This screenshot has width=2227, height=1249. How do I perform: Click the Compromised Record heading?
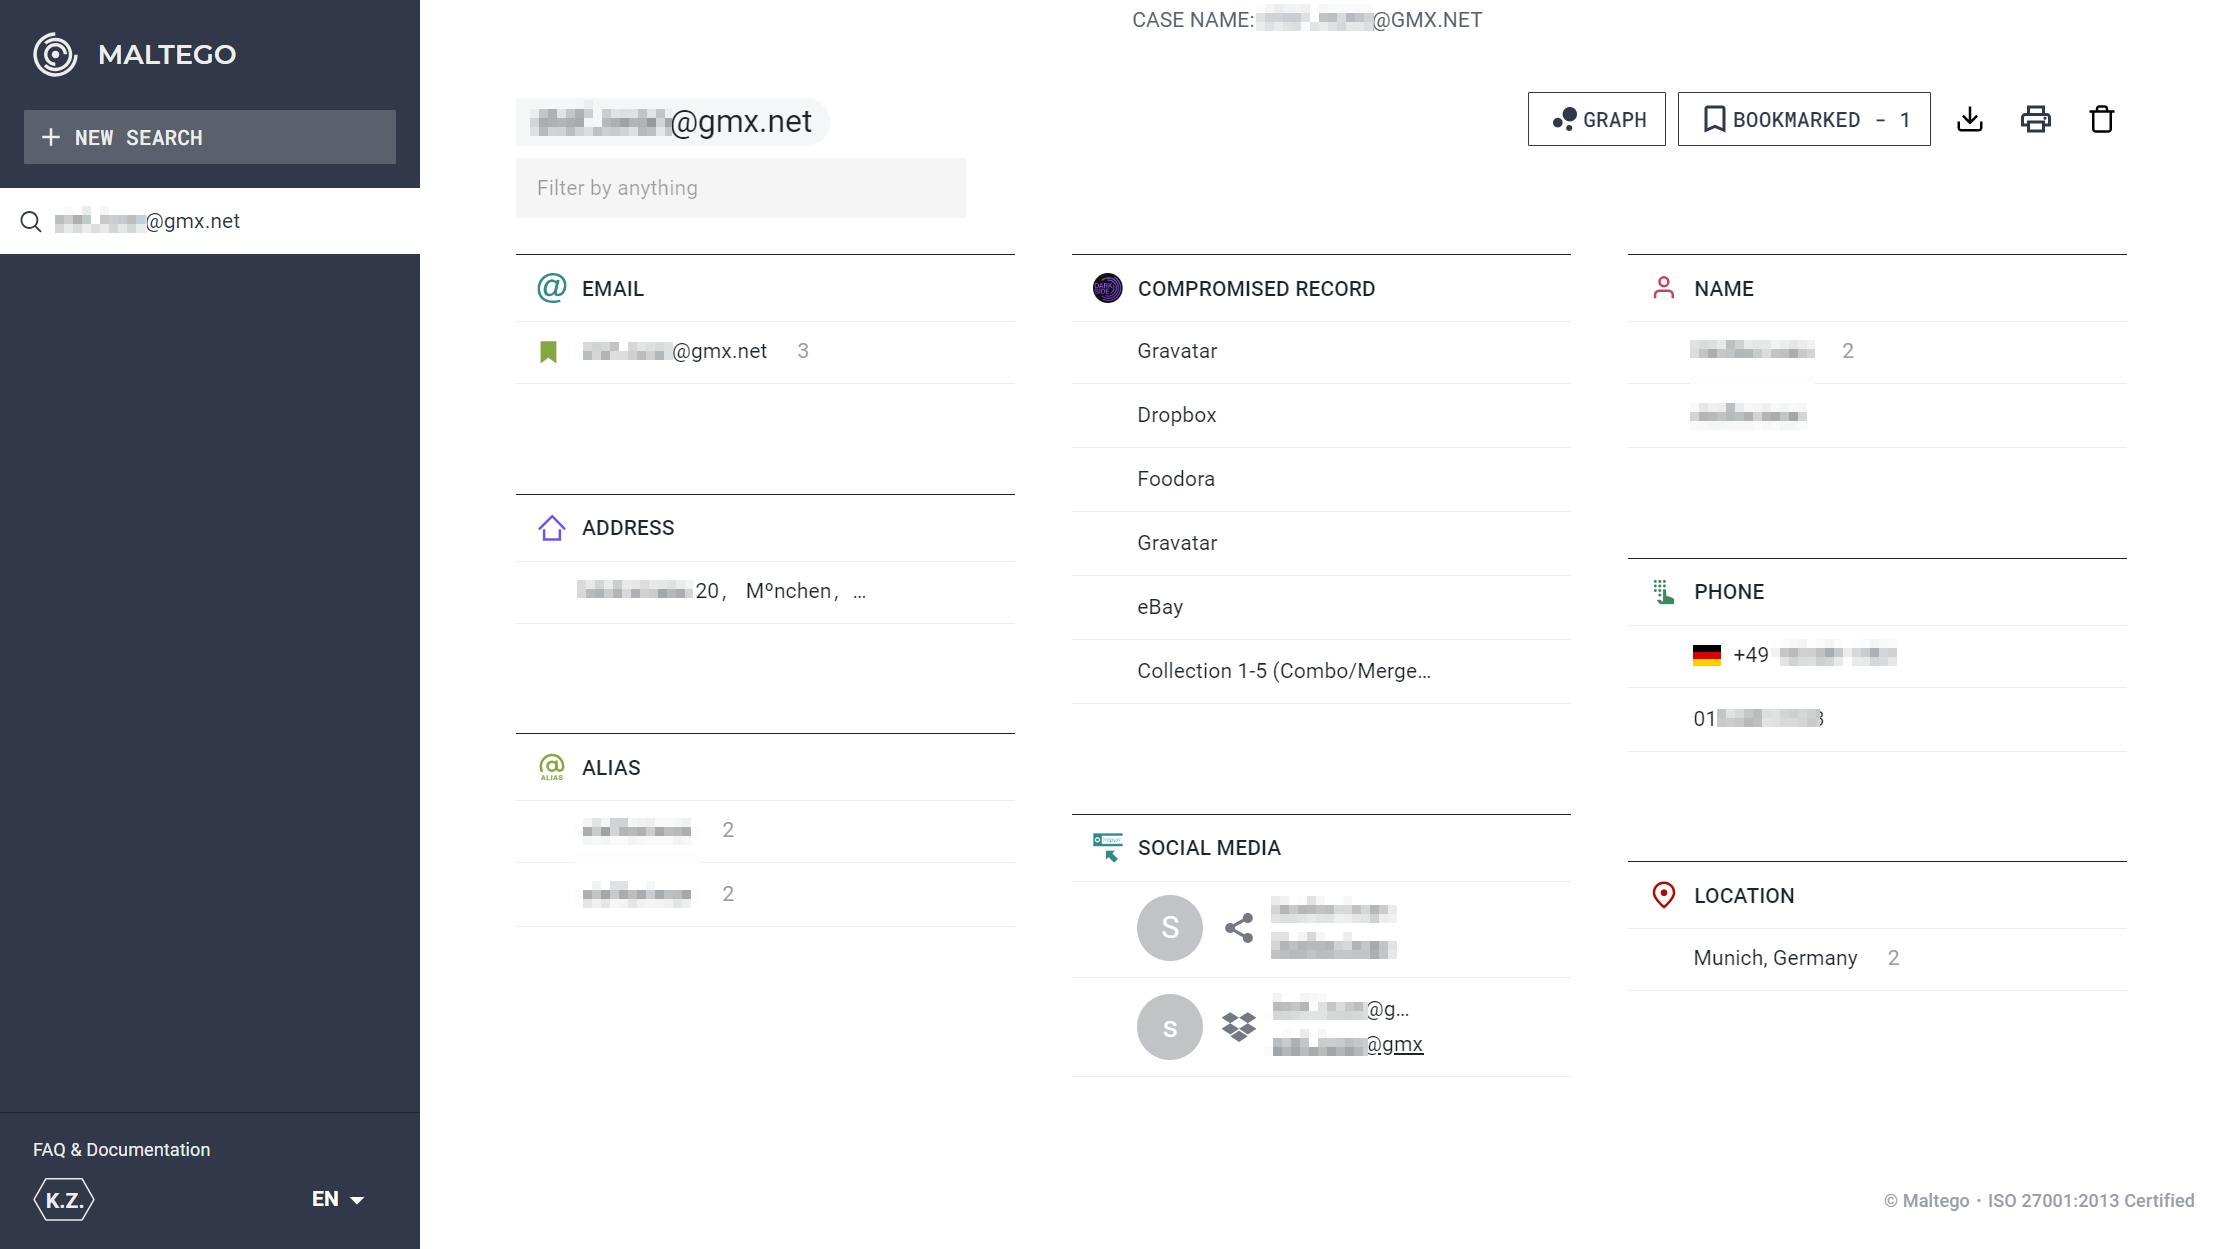tap(1256, 289)
